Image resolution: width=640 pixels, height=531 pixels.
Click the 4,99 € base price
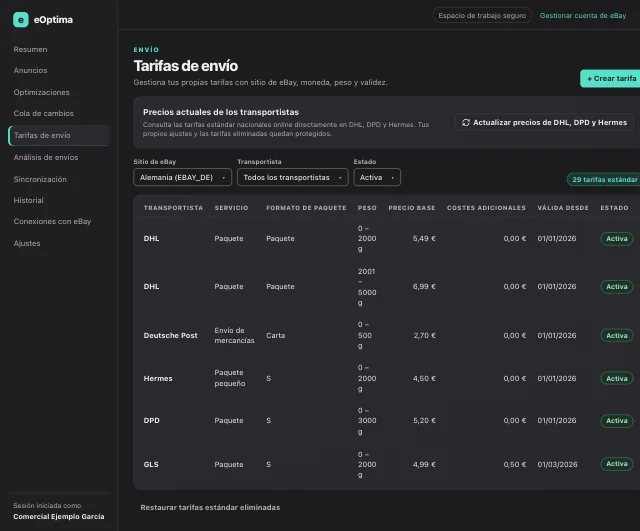tap(424, 464)
